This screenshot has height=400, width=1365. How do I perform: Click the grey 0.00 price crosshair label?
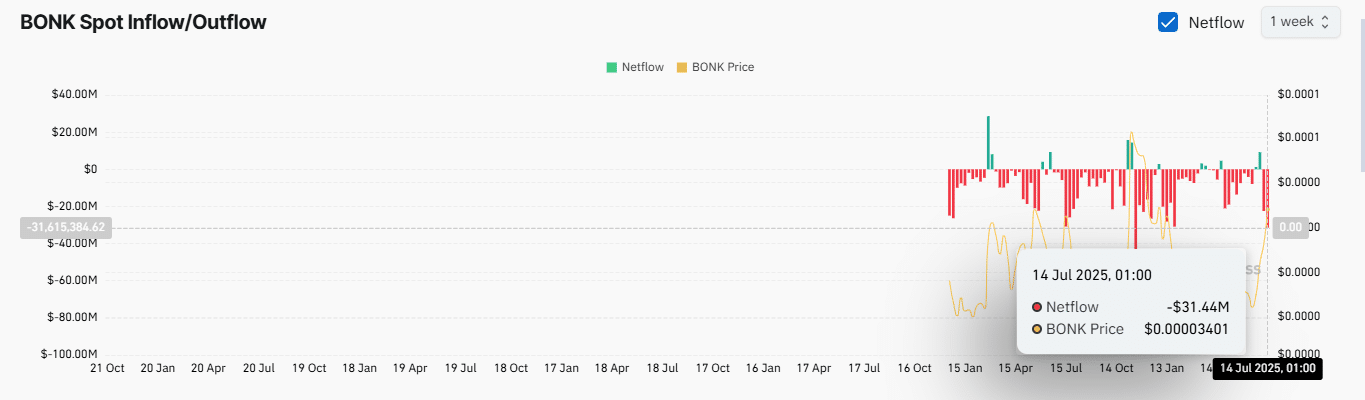(1291, 228)
